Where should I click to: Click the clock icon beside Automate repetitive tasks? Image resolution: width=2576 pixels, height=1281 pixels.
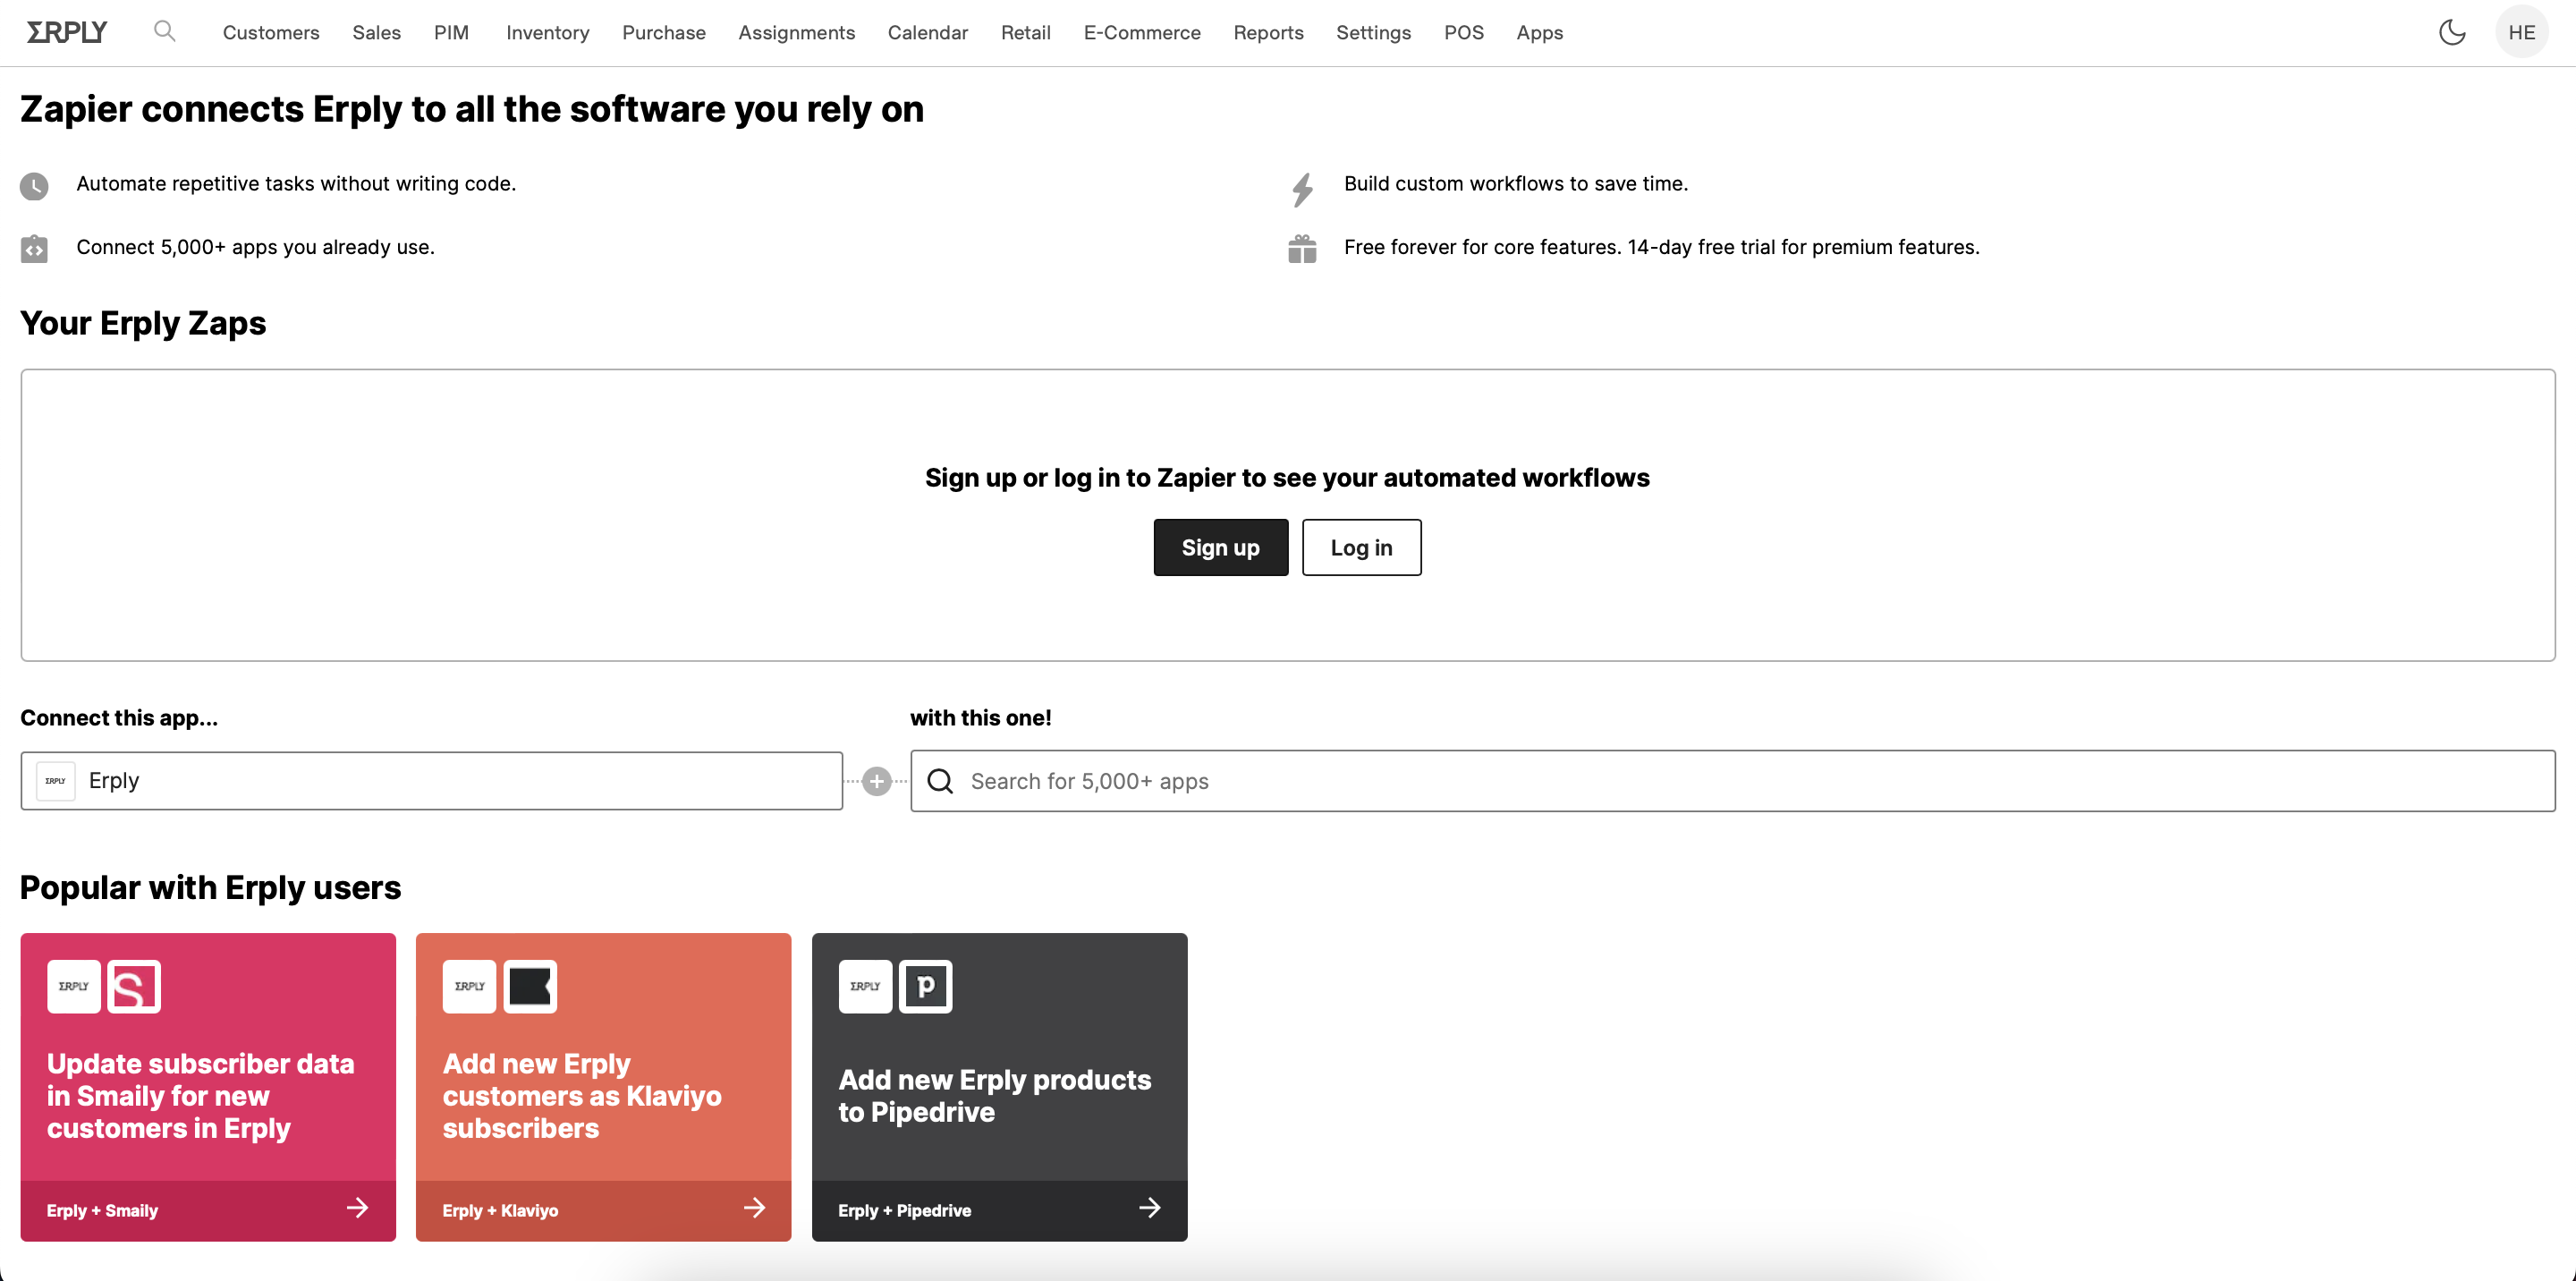(x=34, y=186)
